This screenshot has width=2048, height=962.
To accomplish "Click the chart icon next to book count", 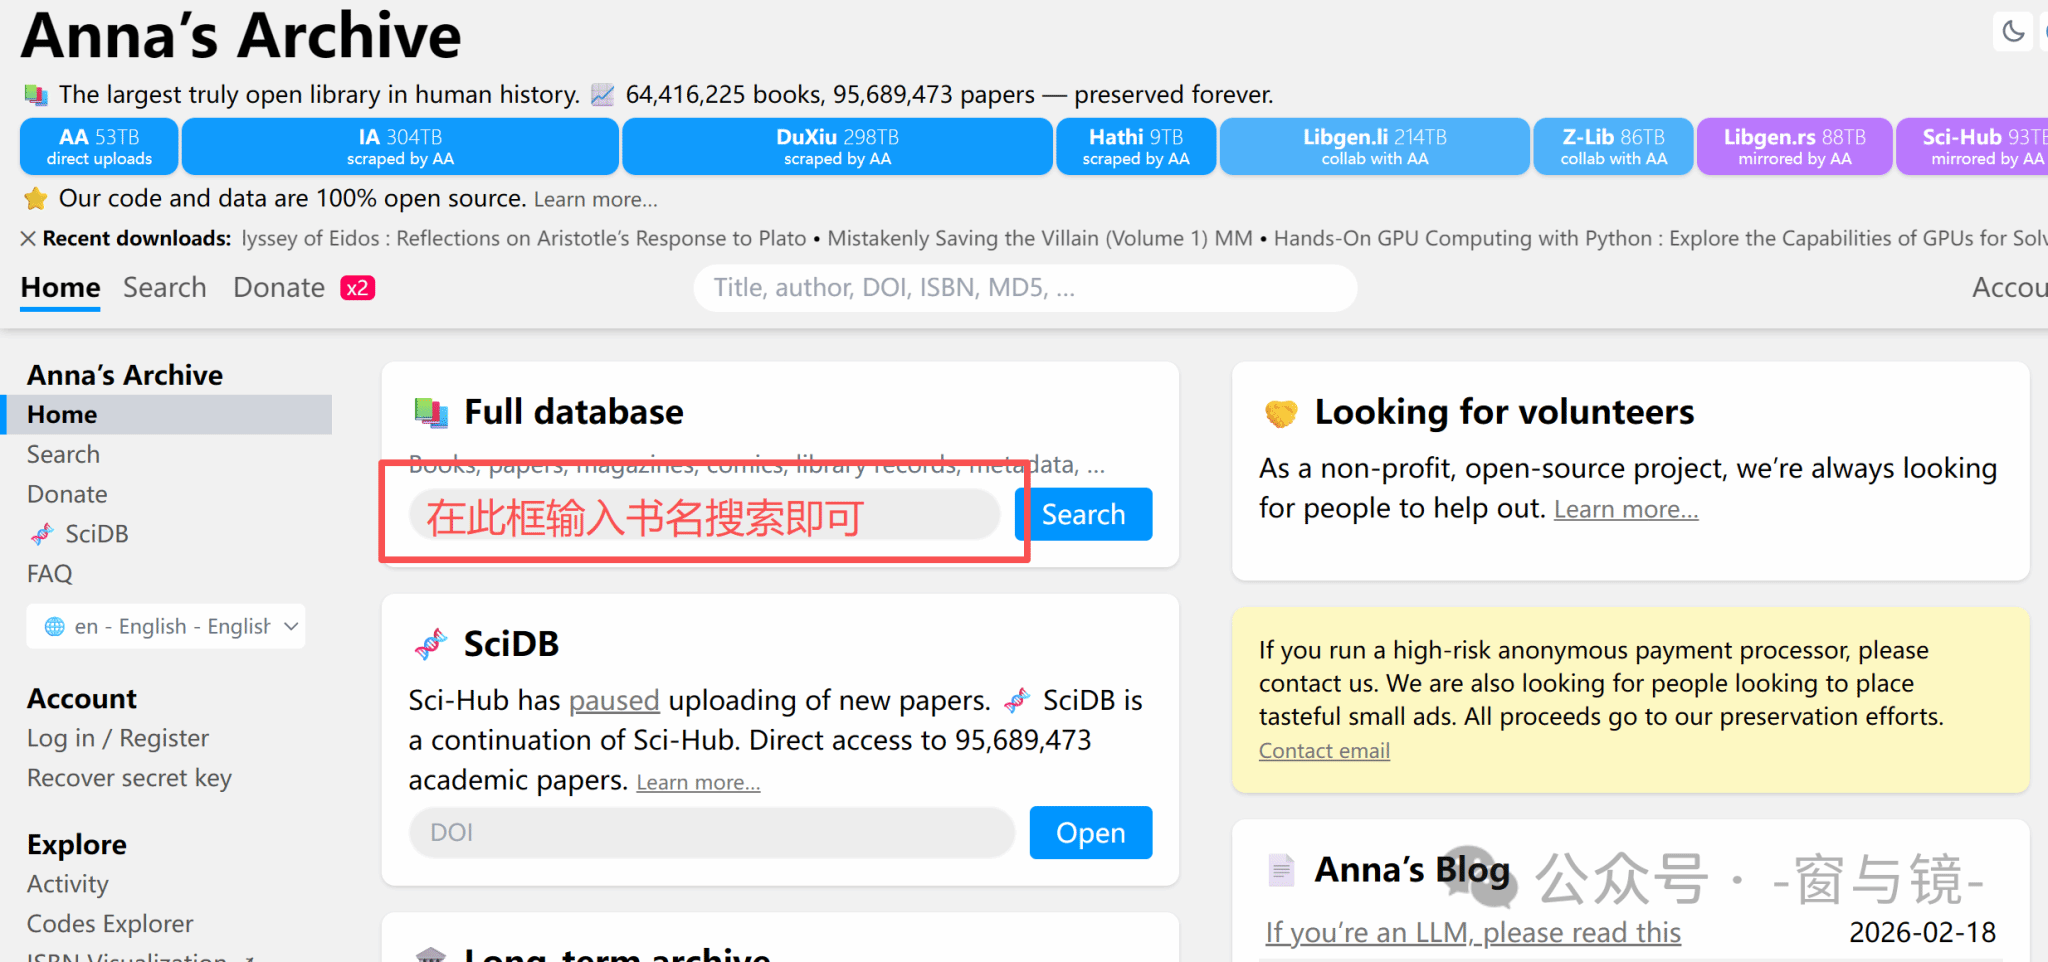I will (602, 95).
